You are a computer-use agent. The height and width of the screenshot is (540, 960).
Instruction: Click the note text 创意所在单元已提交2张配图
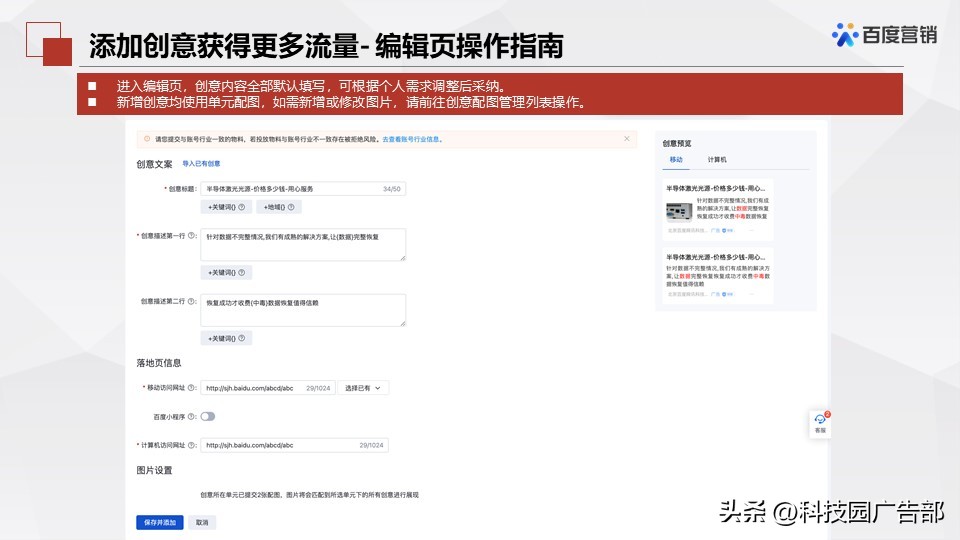click(x=242, y=495)
